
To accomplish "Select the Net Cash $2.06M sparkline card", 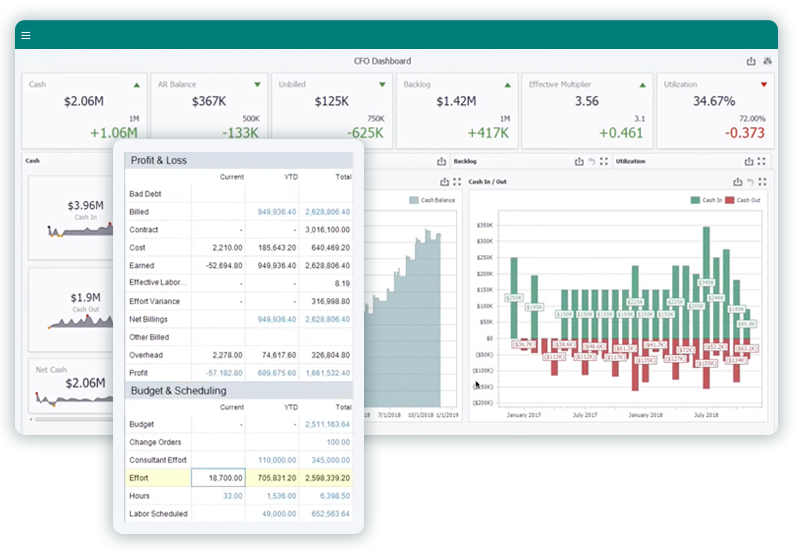I will click(x=71, y=386).
